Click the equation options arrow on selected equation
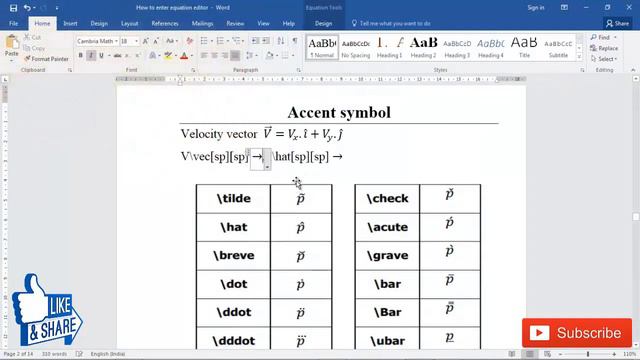 click(267, 167)
